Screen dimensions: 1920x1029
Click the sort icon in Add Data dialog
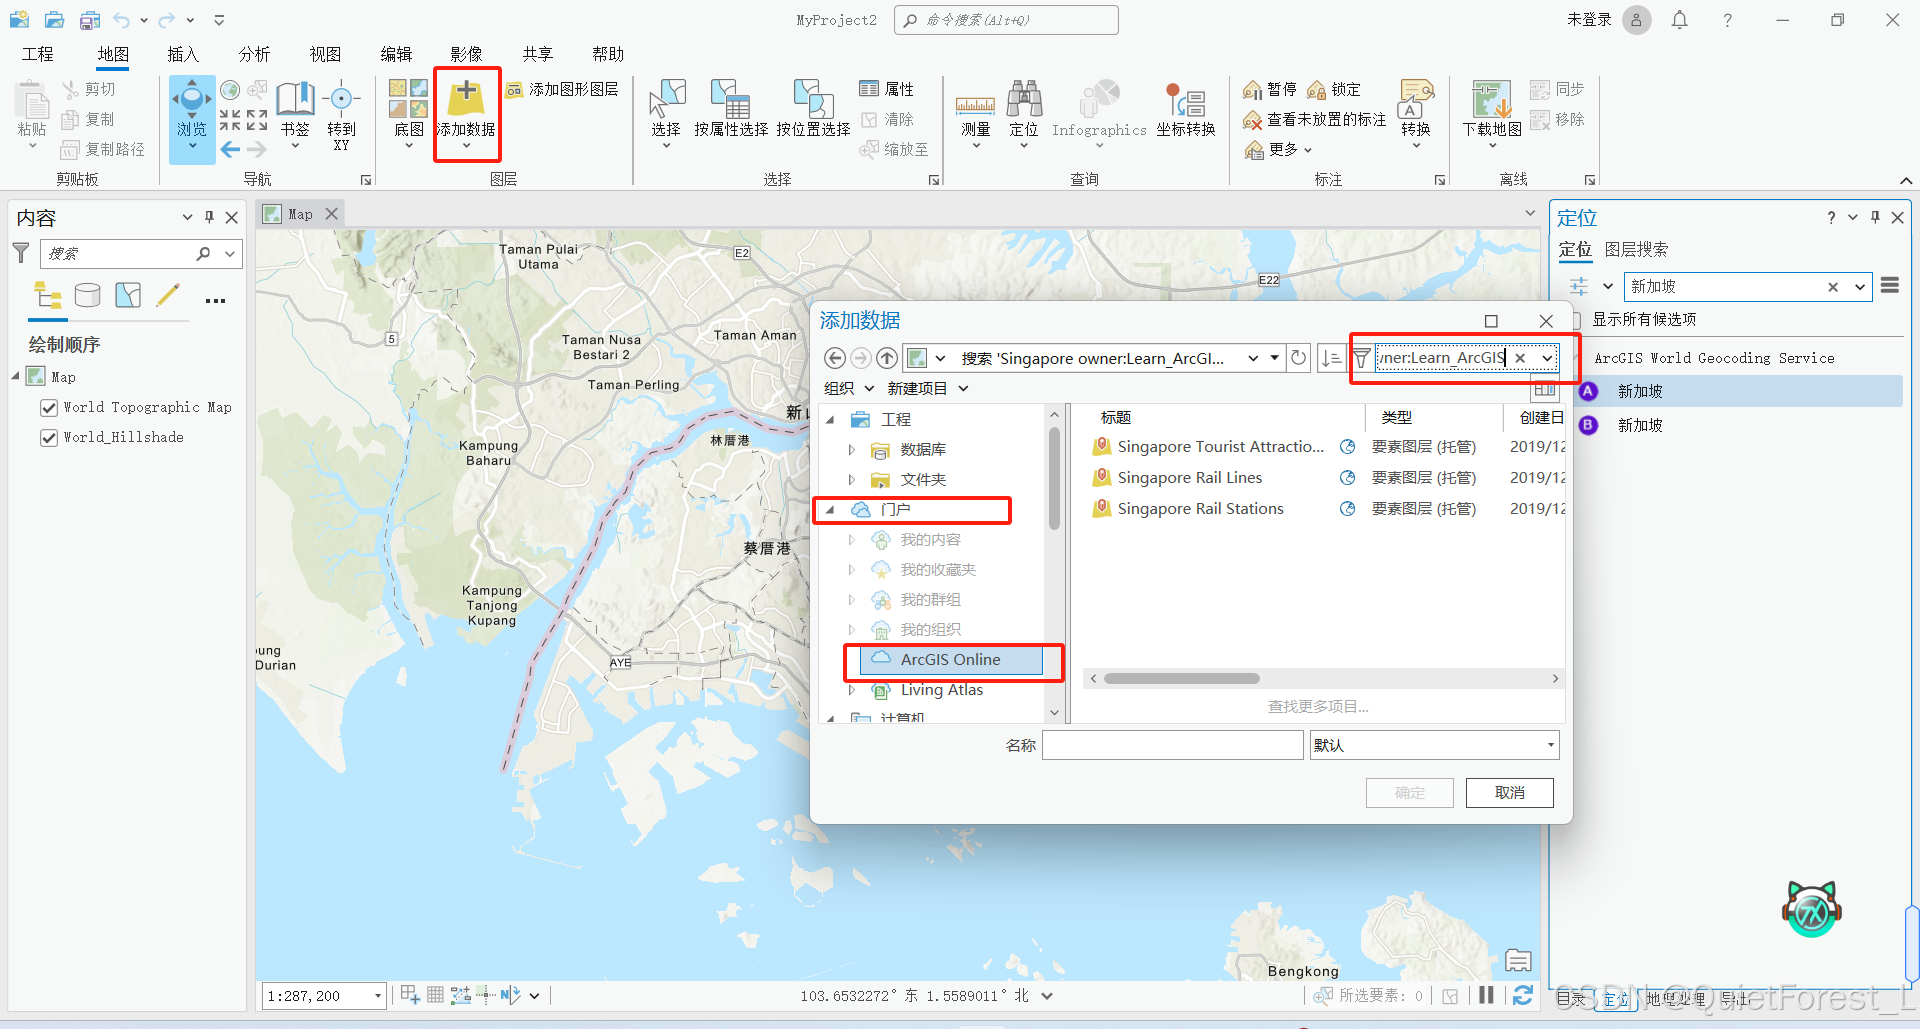[1330, 358]
